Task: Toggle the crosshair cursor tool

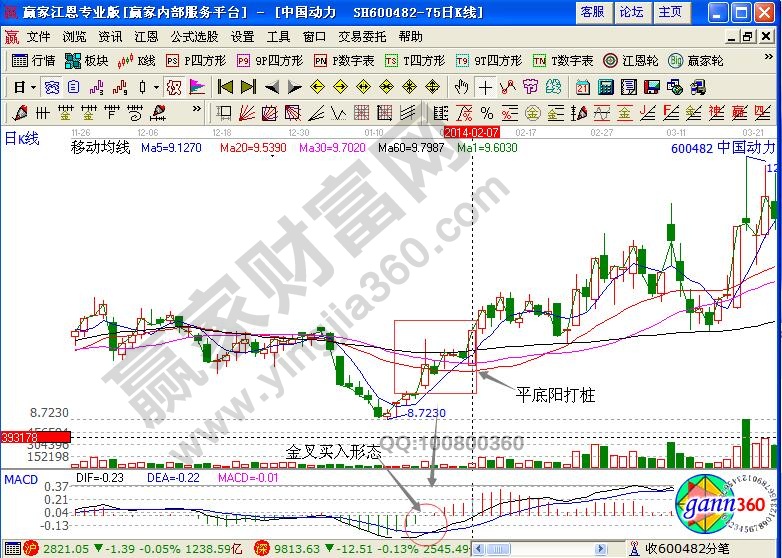Action: pos(486,86)
